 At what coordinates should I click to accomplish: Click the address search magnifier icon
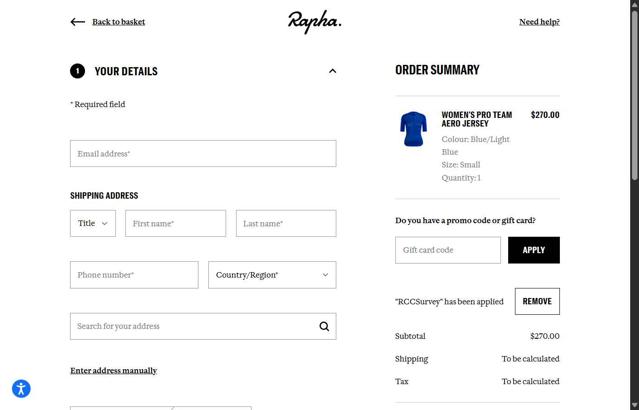324,326
